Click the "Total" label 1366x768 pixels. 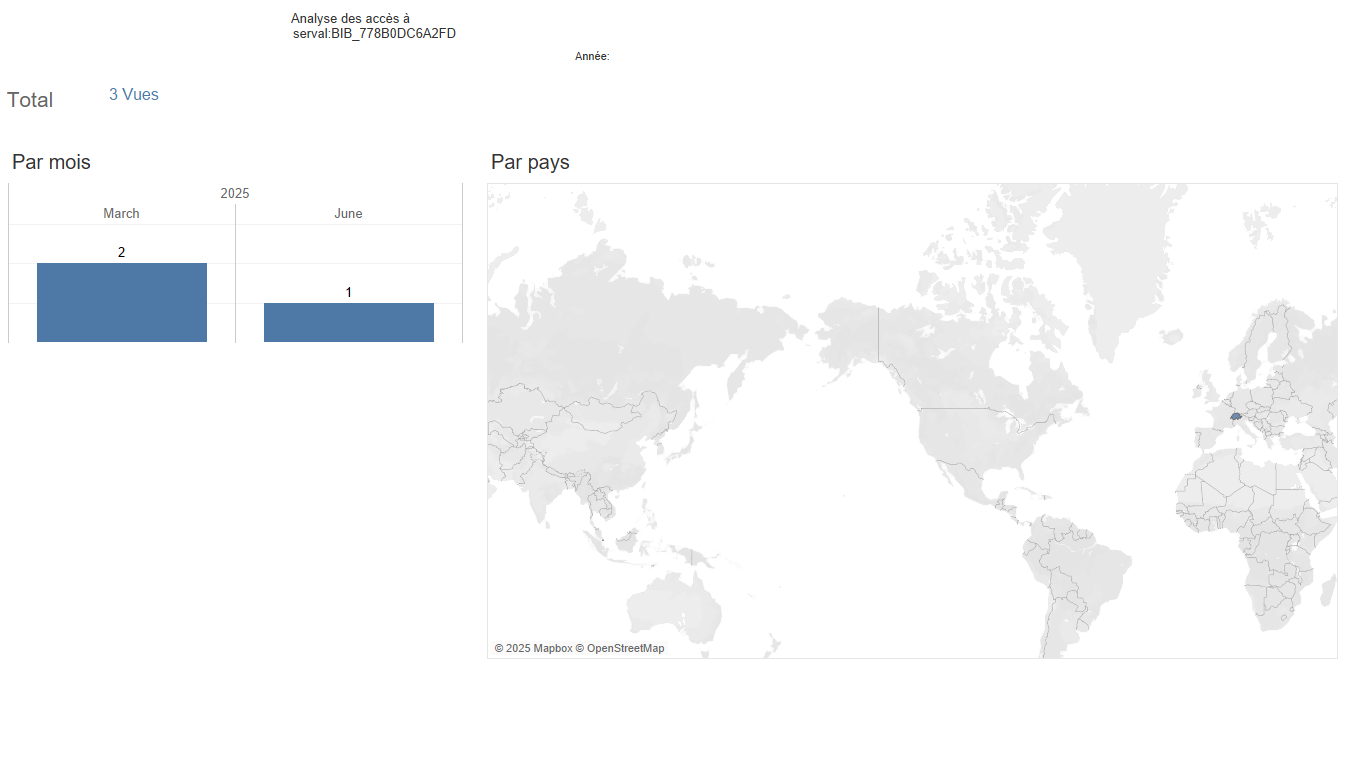[30, 100]
